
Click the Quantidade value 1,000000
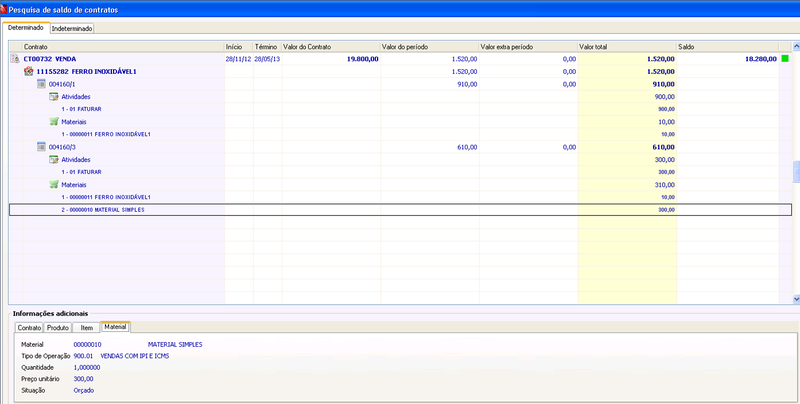pos(87,367)
